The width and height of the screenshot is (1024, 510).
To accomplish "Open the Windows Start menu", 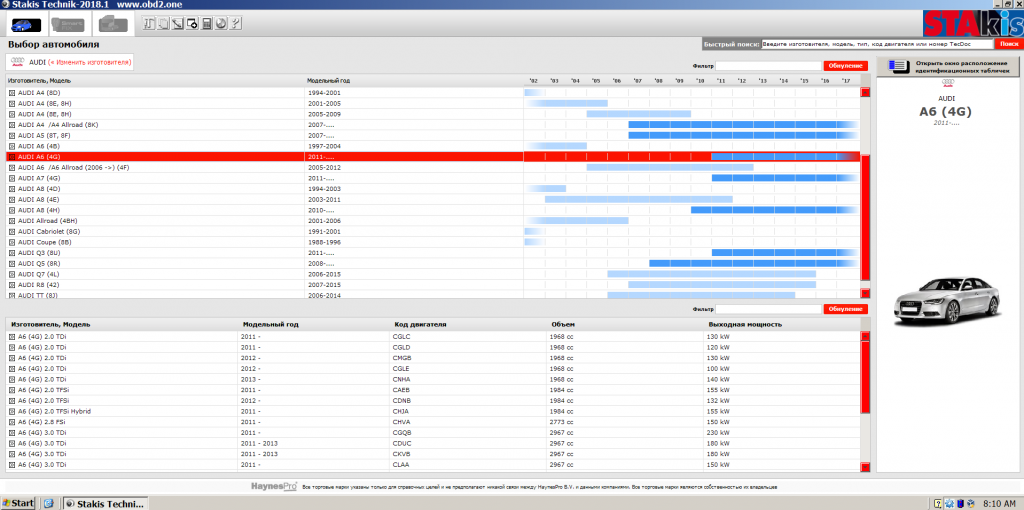I will (19, 502).
